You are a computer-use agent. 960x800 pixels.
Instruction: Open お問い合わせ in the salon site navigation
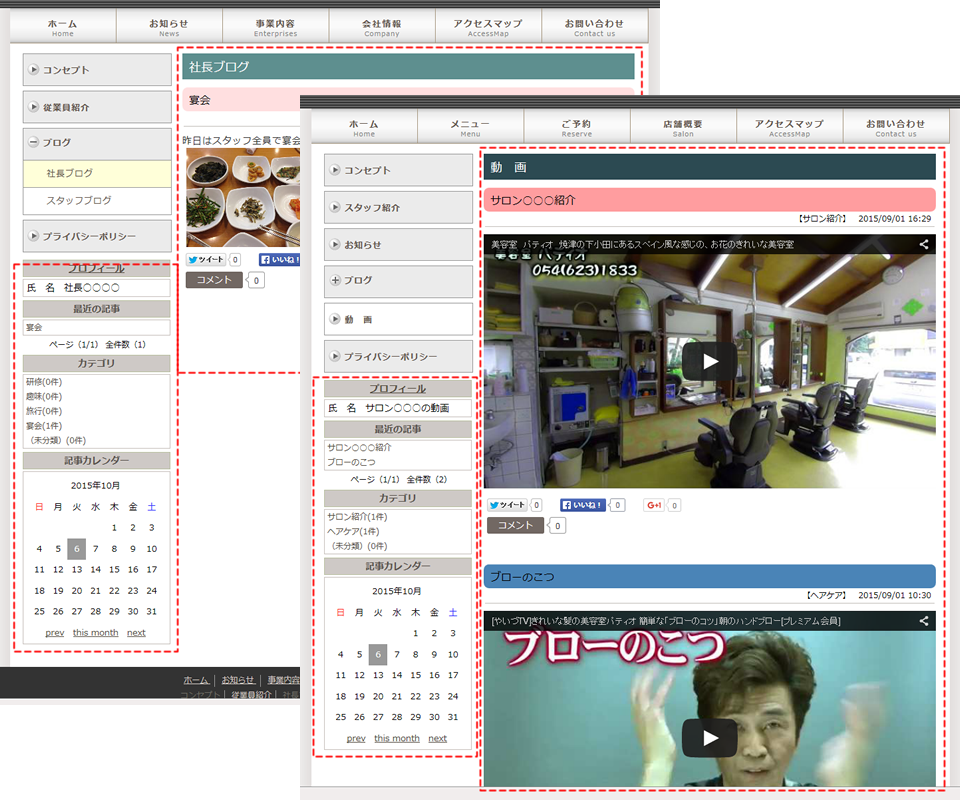(x=896, y=127)
